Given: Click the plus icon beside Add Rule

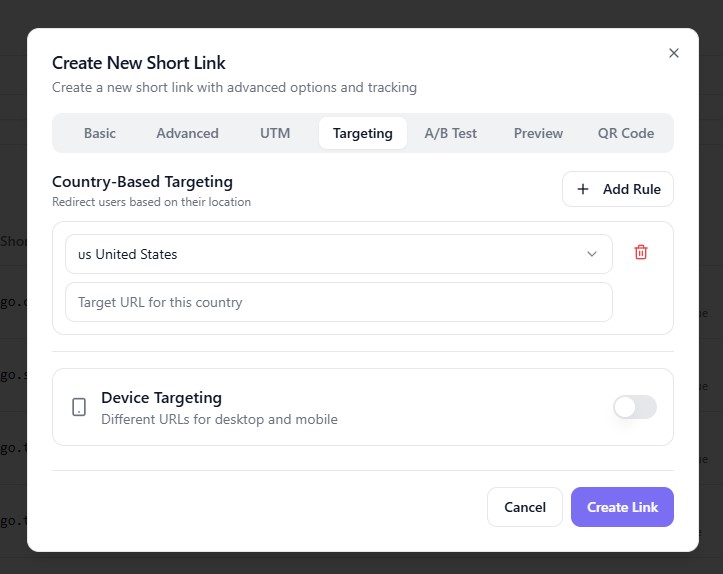Looking at the screenshot, I should tap(583, 189).
